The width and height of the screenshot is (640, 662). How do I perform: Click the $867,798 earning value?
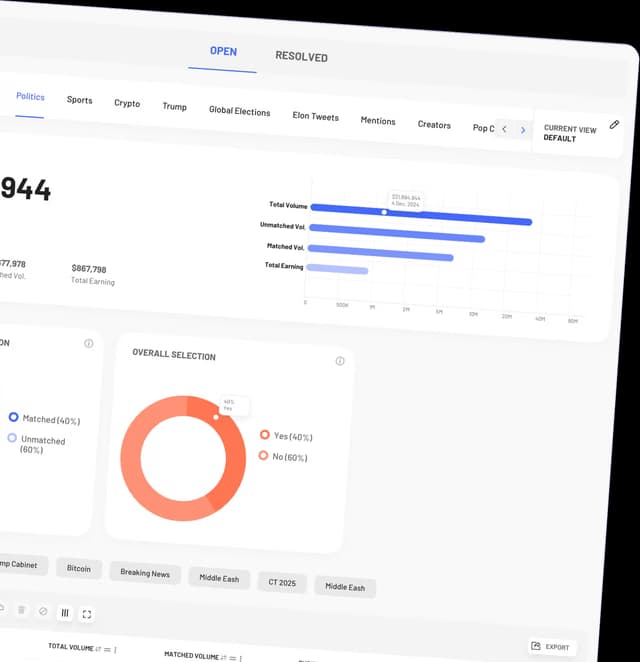(x=89, y=269)
